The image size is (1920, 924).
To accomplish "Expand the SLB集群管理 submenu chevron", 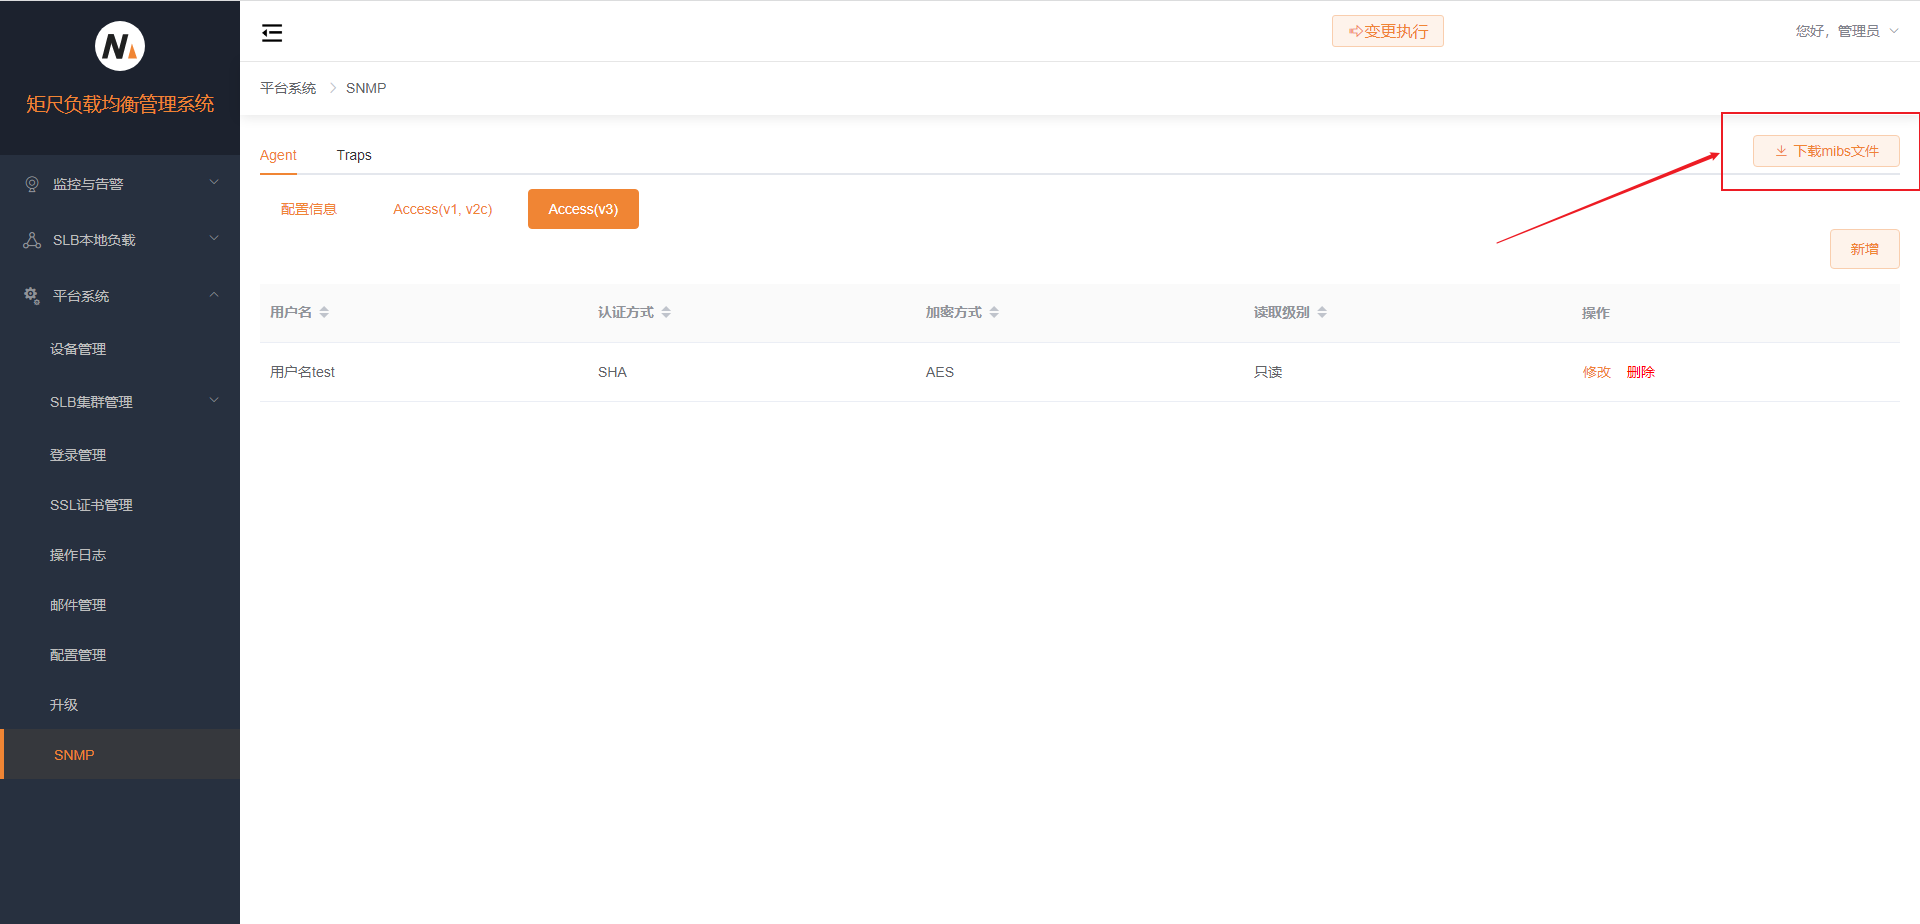I will (x=214, y=401).
